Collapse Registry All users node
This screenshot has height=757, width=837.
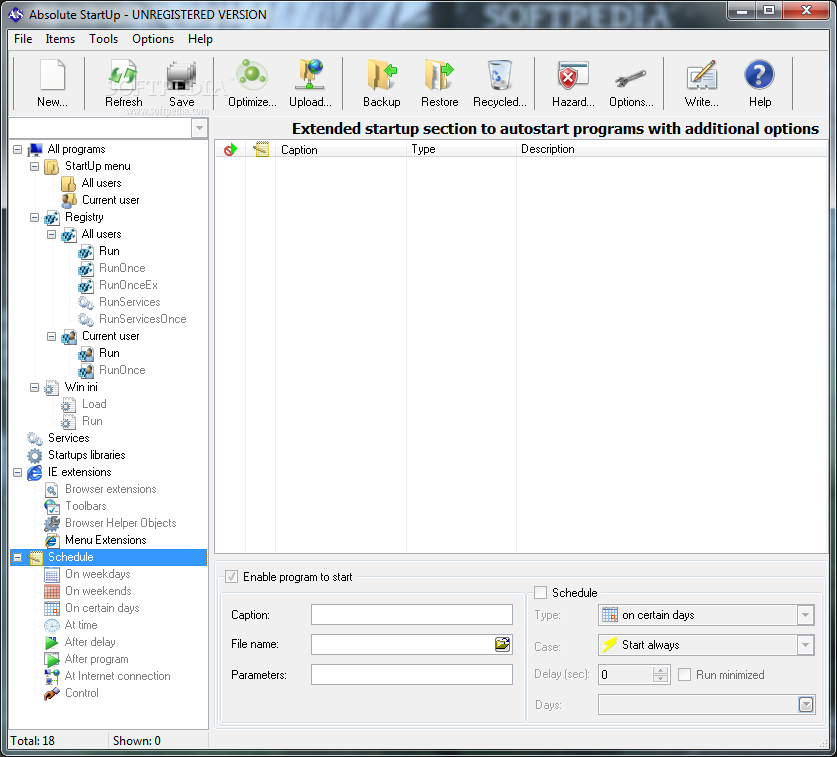click(52, 234)
